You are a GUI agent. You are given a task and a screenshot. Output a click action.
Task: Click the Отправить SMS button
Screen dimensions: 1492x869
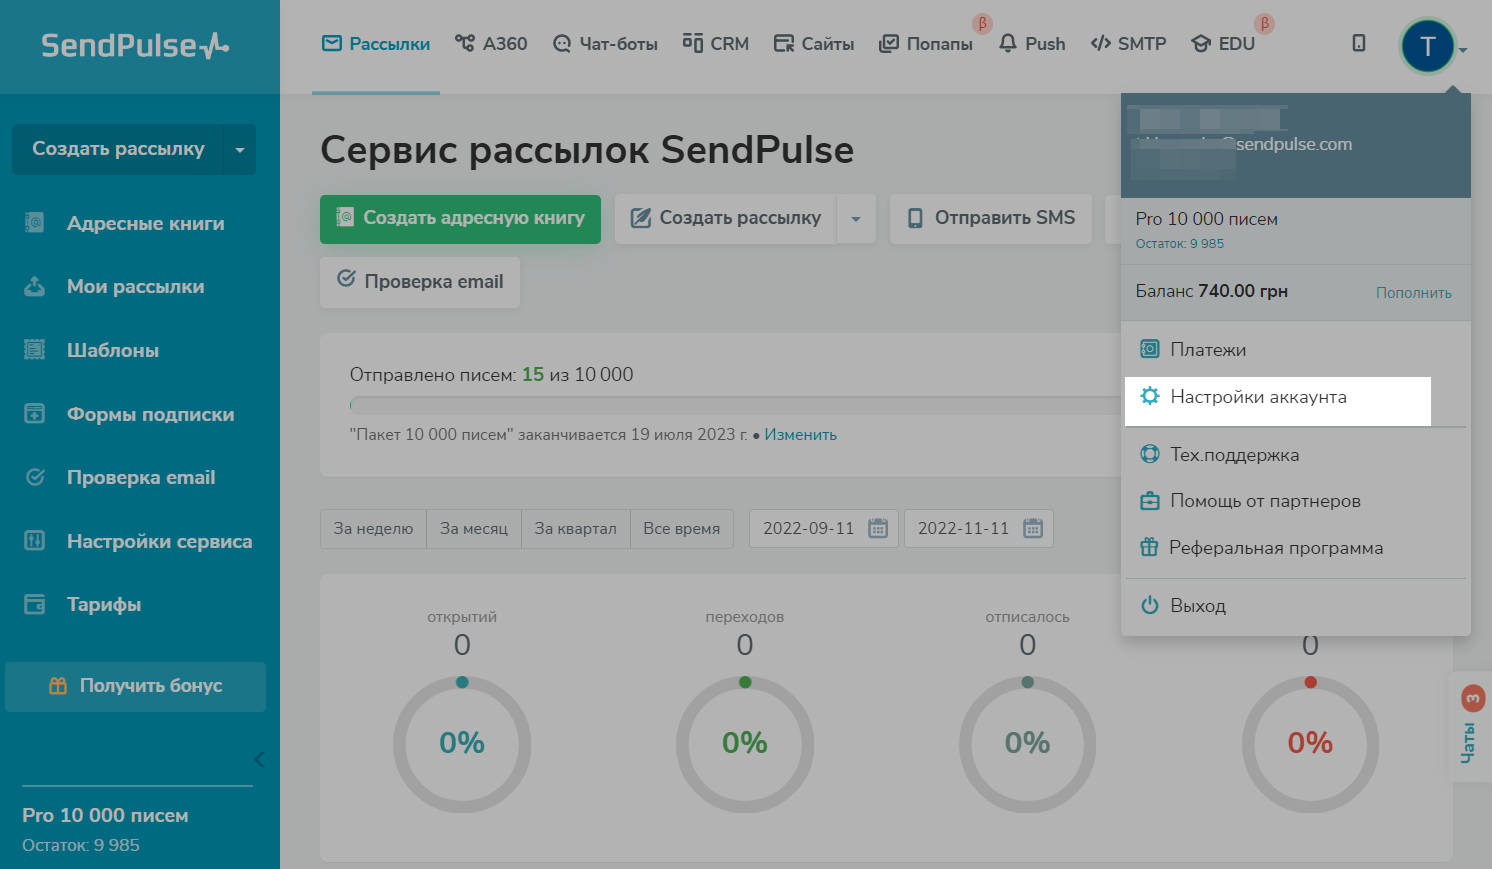[x=990, y=219]
